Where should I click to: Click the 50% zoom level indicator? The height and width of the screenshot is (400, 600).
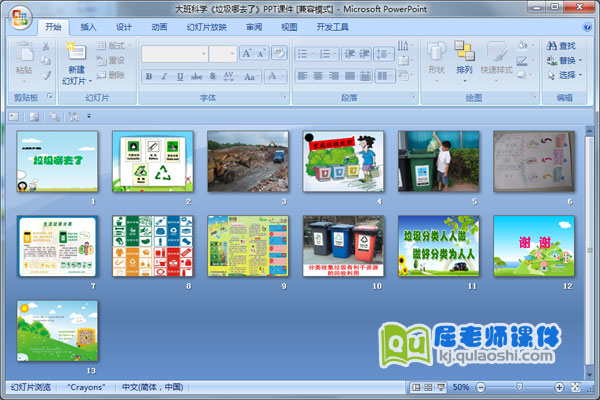[461, 387]
